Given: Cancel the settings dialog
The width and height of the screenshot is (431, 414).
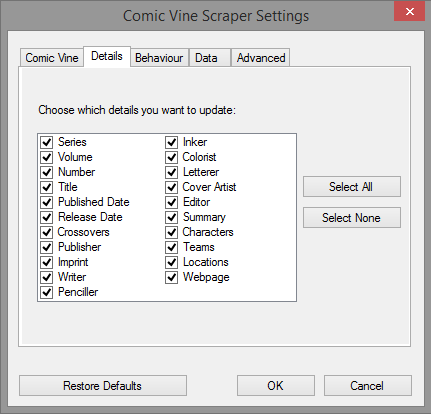Looking at the screenshot, I should (368, 386).
